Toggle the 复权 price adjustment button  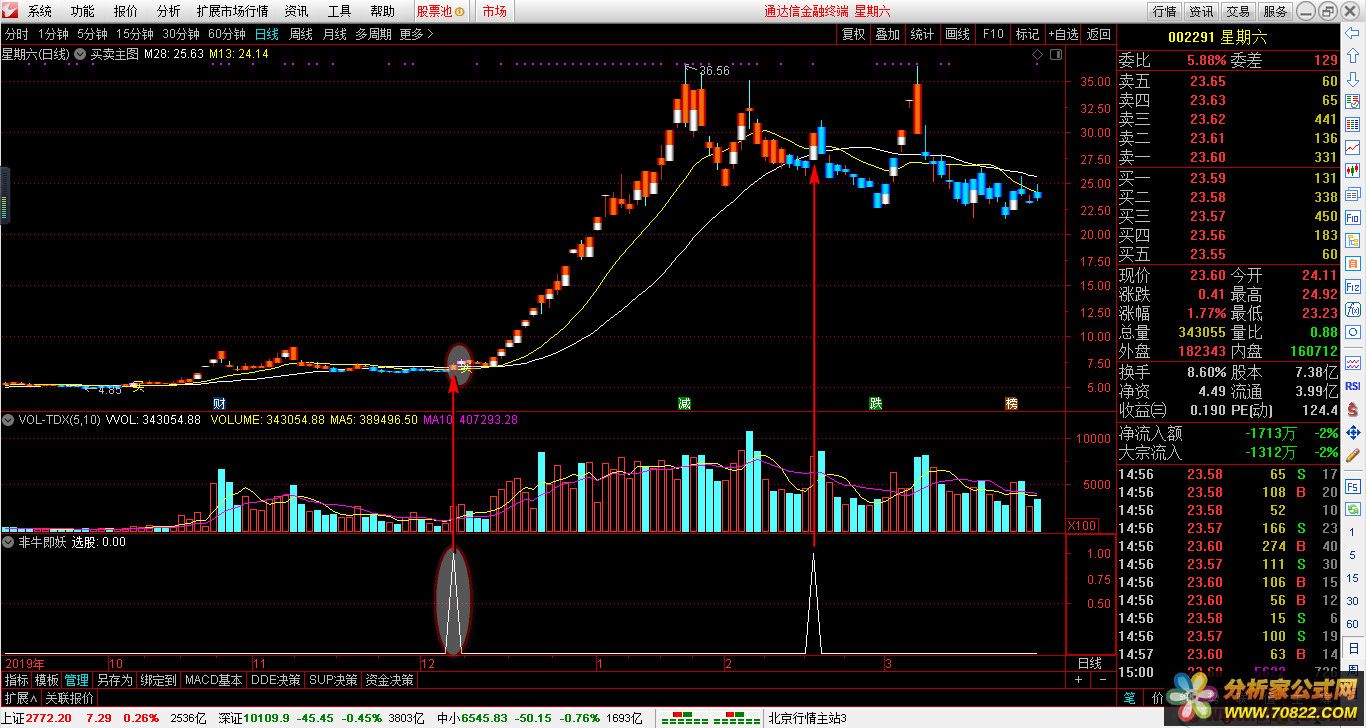(853, 34)
